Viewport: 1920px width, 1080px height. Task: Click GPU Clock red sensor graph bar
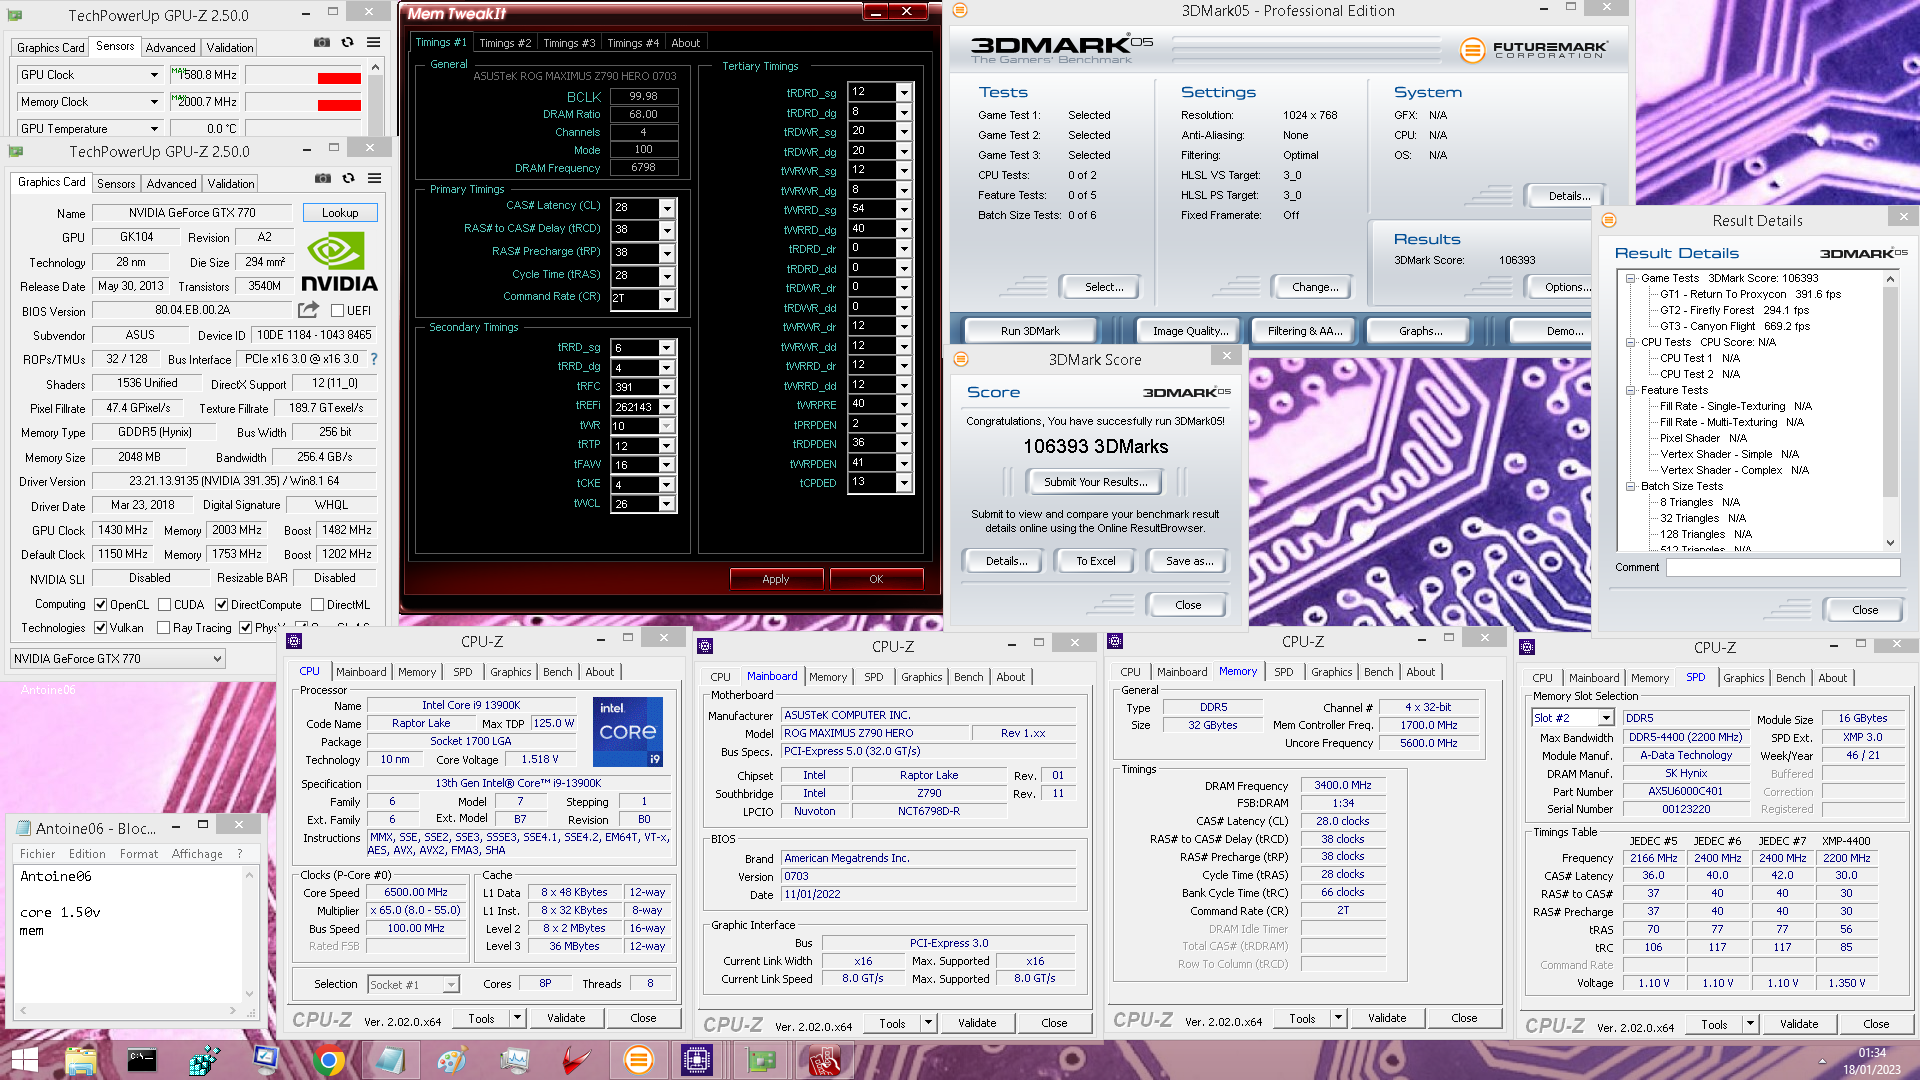coord(339,78)
